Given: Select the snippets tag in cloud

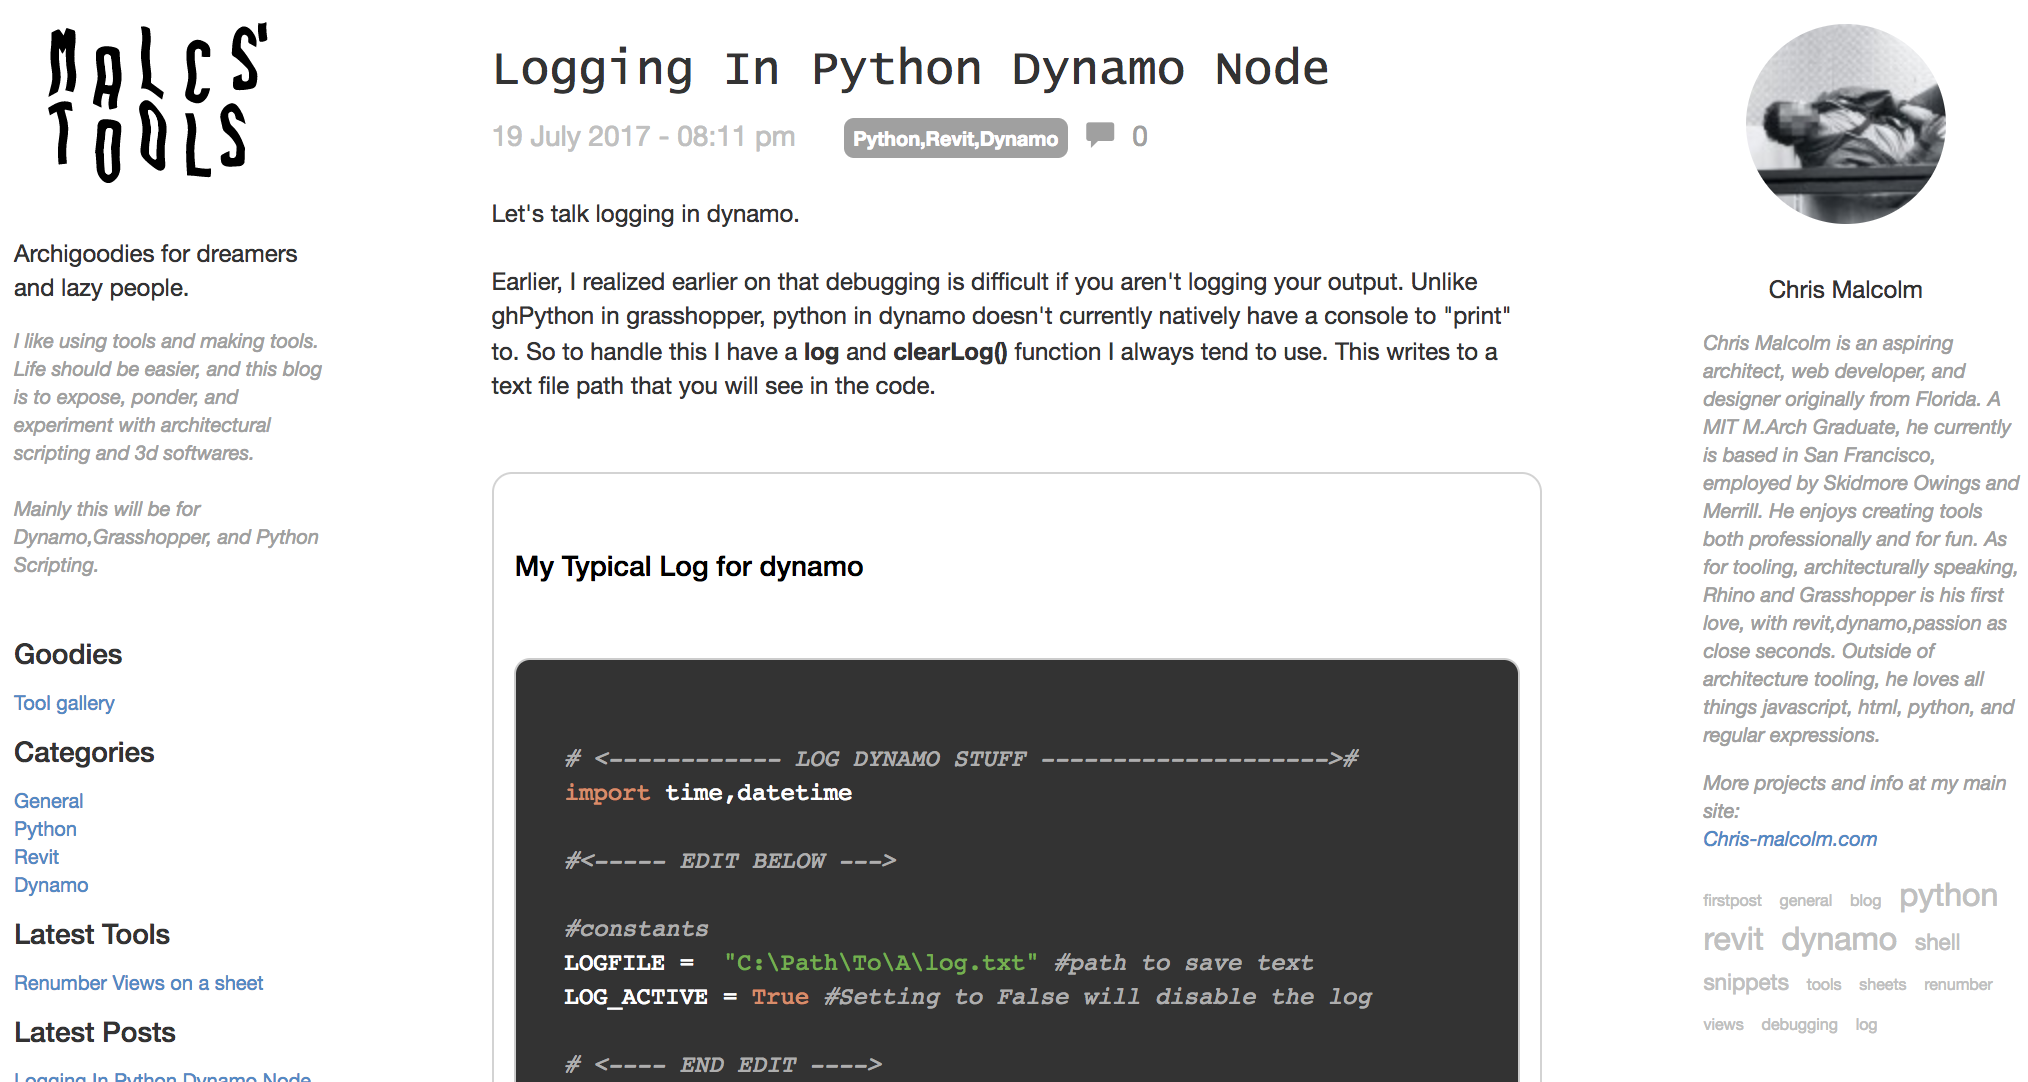Looking at the screenshot, I should [1745, 983].
